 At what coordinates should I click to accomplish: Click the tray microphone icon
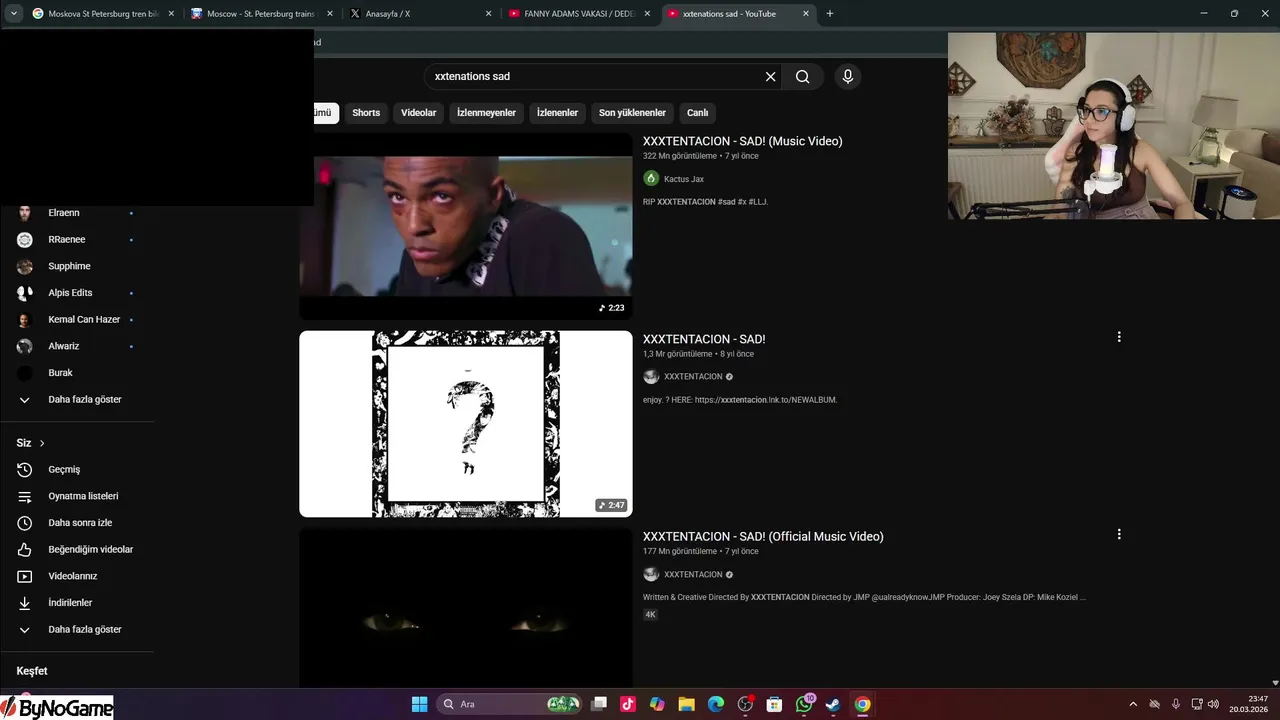(x=1175, y=704)
